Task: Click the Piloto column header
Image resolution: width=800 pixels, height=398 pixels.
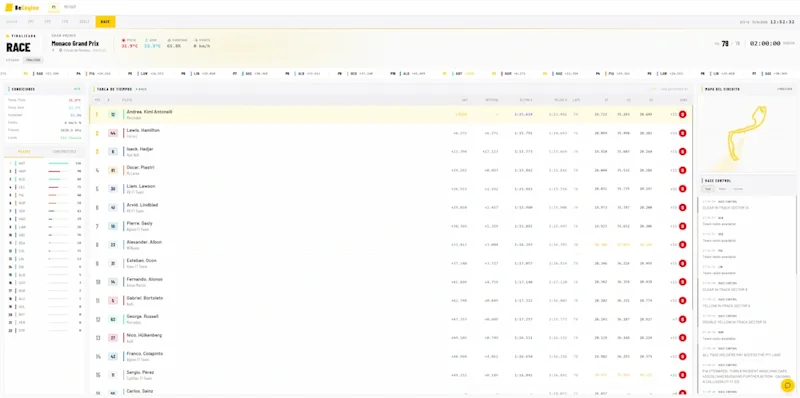Action: pyautogui.click(x=127, y=100)
